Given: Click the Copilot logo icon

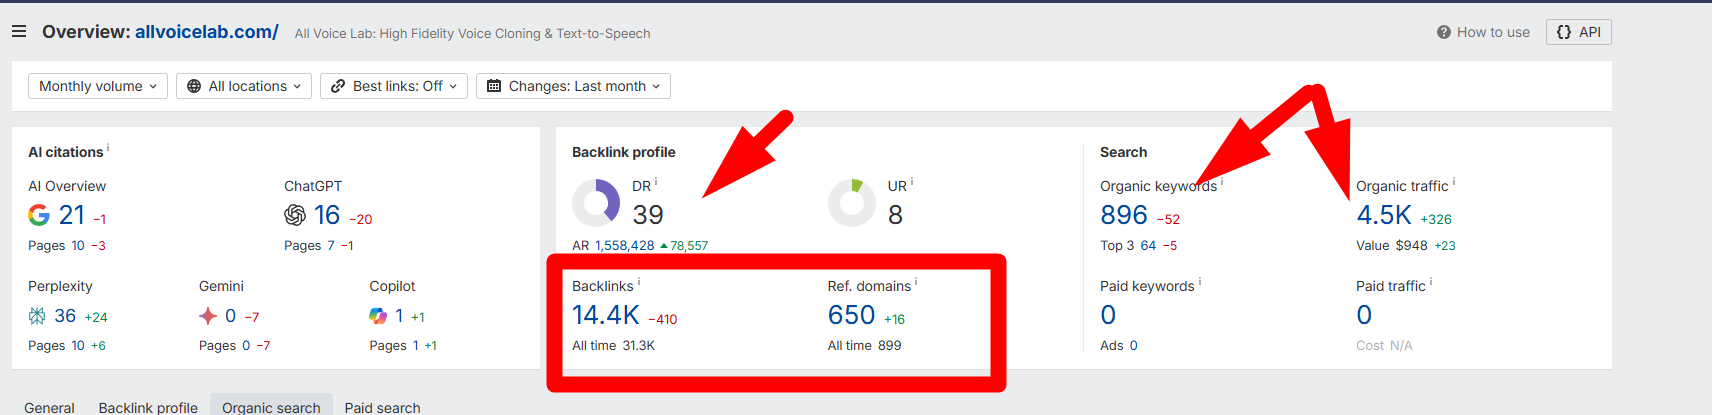Looking at the screenshot, I should tap(378, 316).
